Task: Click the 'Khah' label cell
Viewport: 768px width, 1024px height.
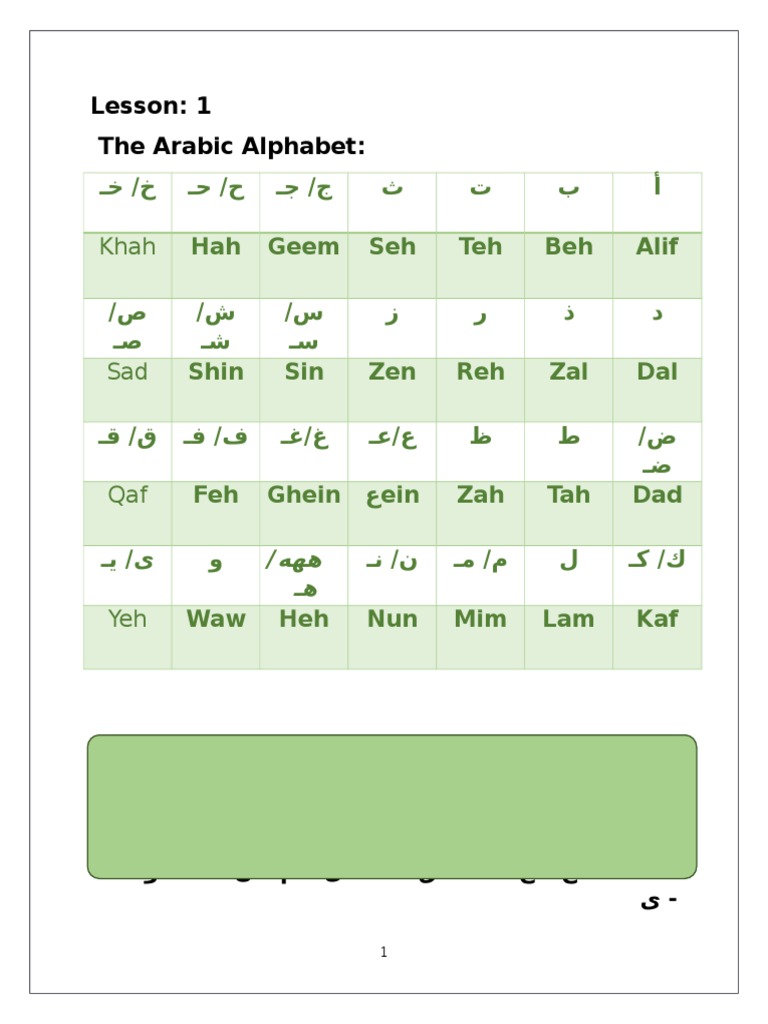Action: pyautogui.click(x=128, y=247)
